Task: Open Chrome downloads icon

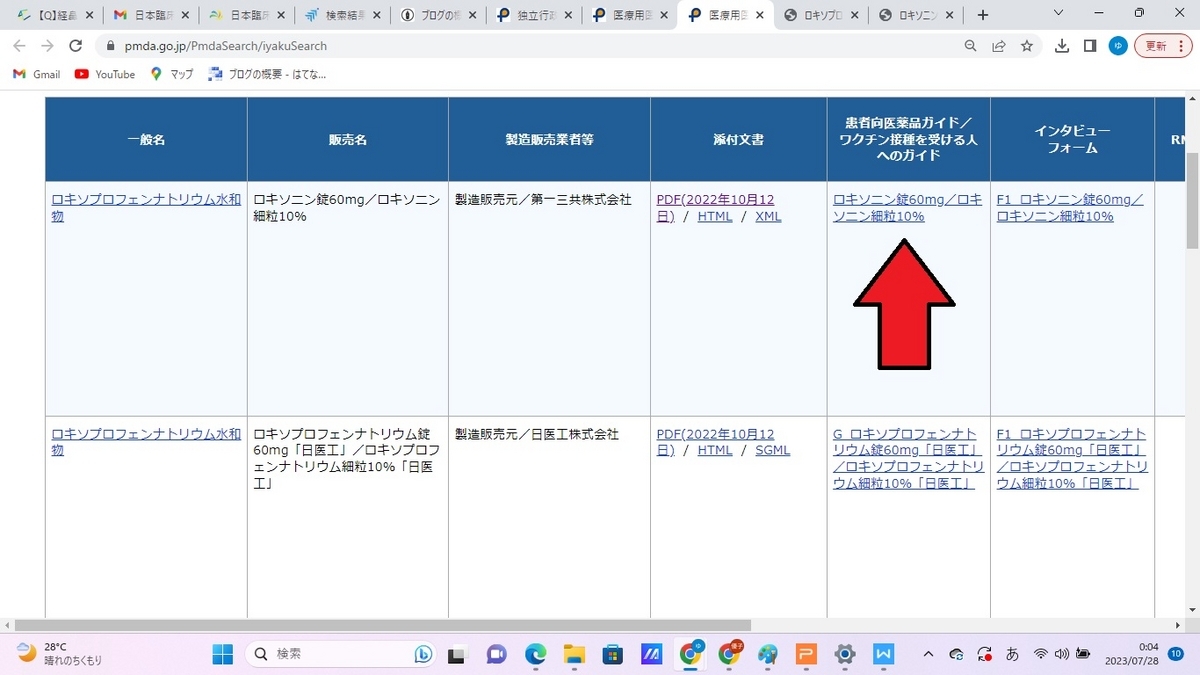Action: coord(1062,46)
